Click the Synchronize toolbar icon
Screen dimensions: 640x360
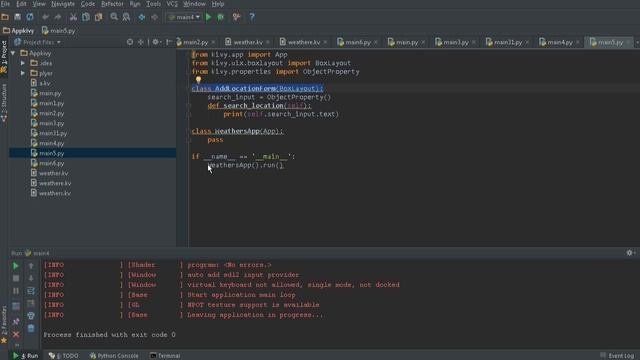(30, 17)
